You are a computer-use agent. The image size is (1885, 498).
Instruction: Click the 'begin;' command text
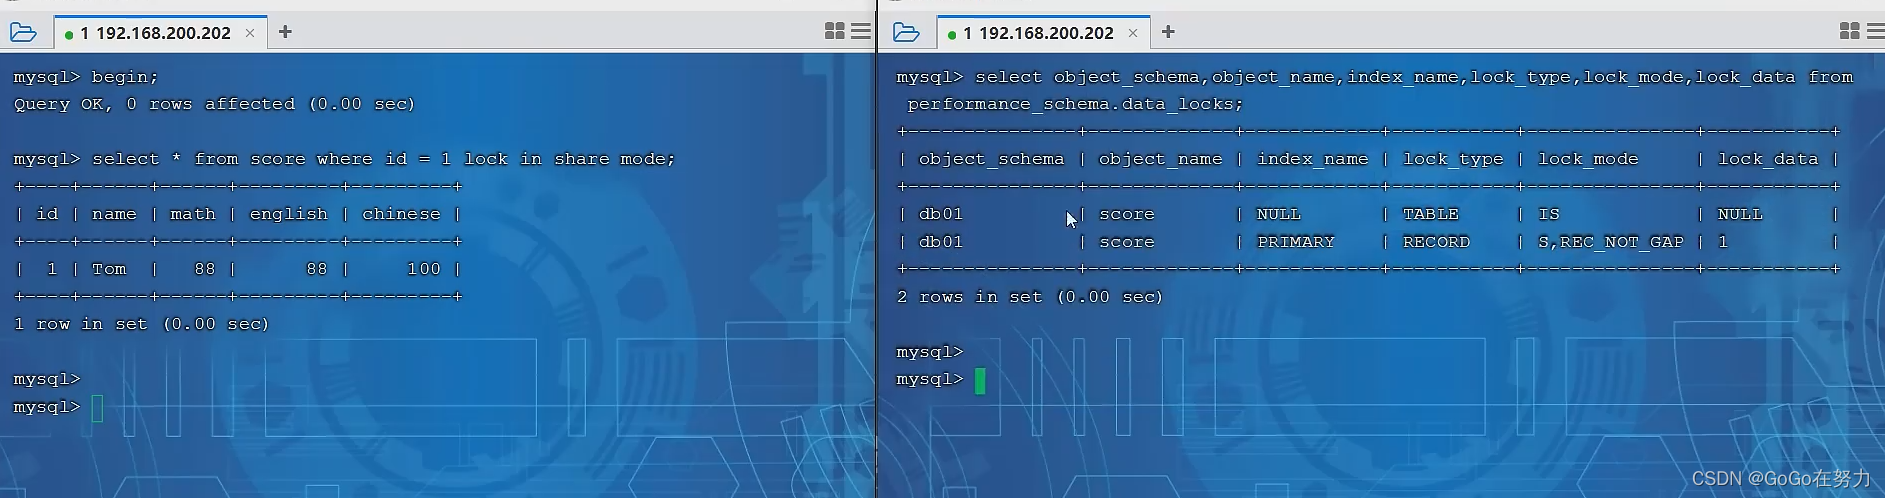[x=125, y=77]
